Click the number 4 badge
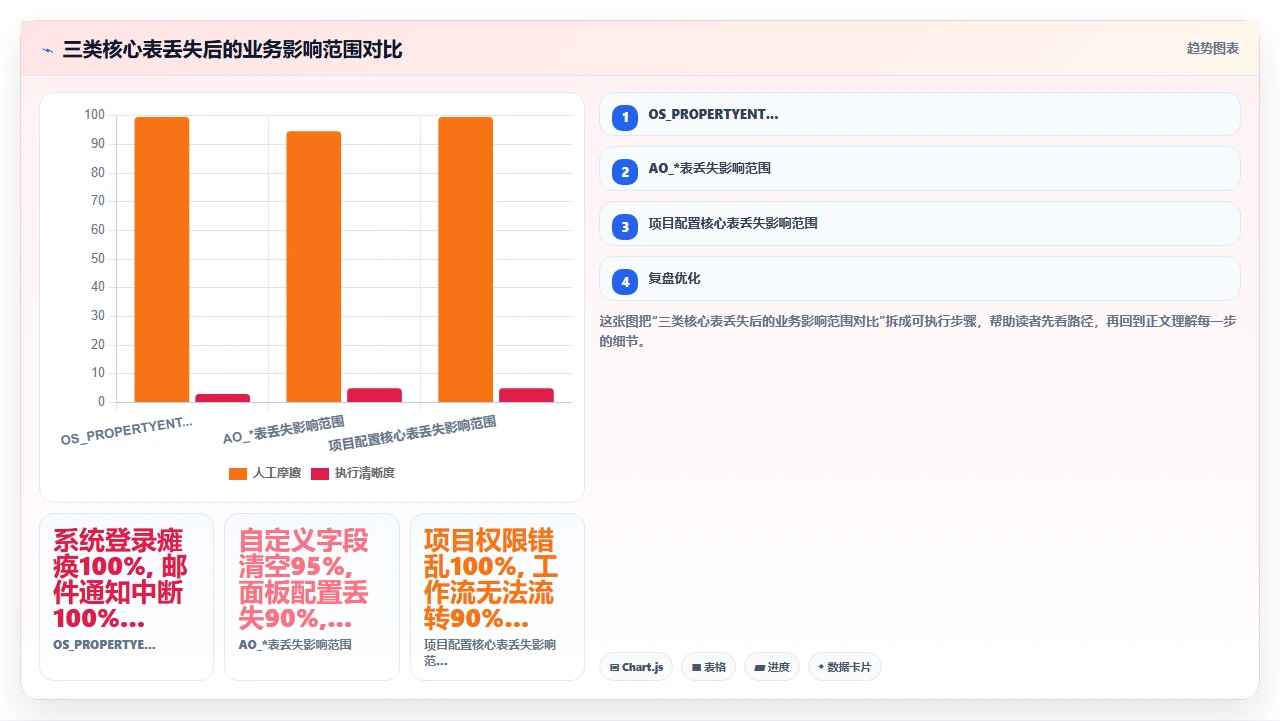The height and width of the screenshot is (721, 1280). click(625, 282)
